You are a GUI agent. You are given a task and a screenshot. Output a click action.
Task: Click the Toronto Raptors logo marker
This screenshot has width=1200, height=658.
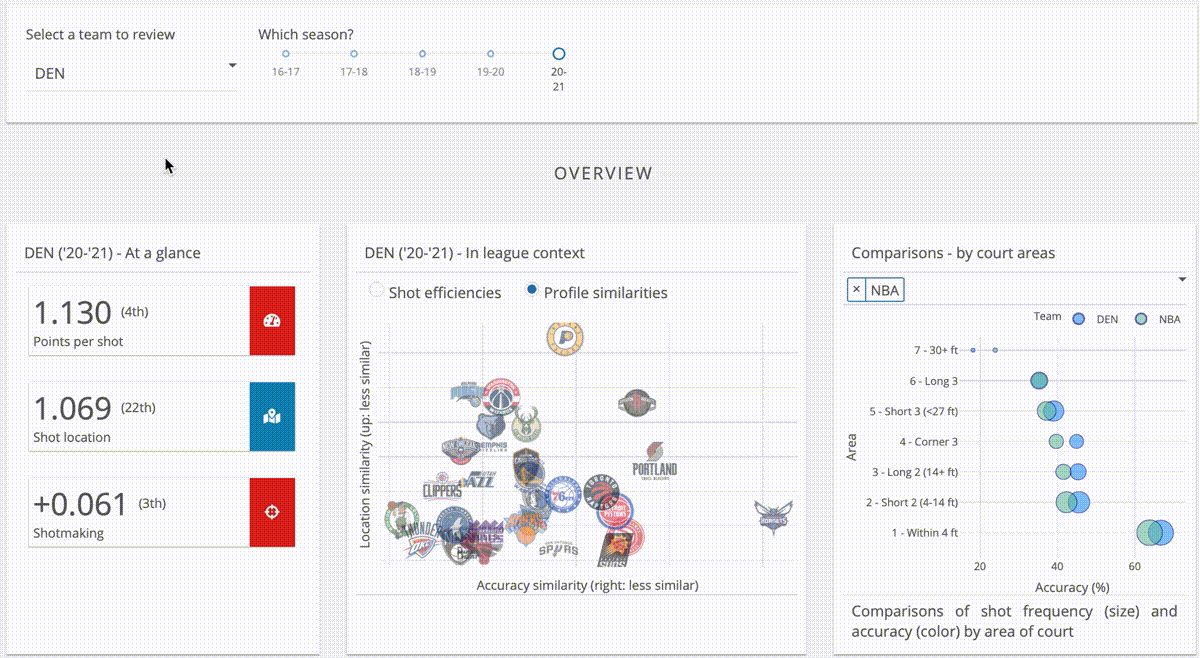[x=600, y=492]
